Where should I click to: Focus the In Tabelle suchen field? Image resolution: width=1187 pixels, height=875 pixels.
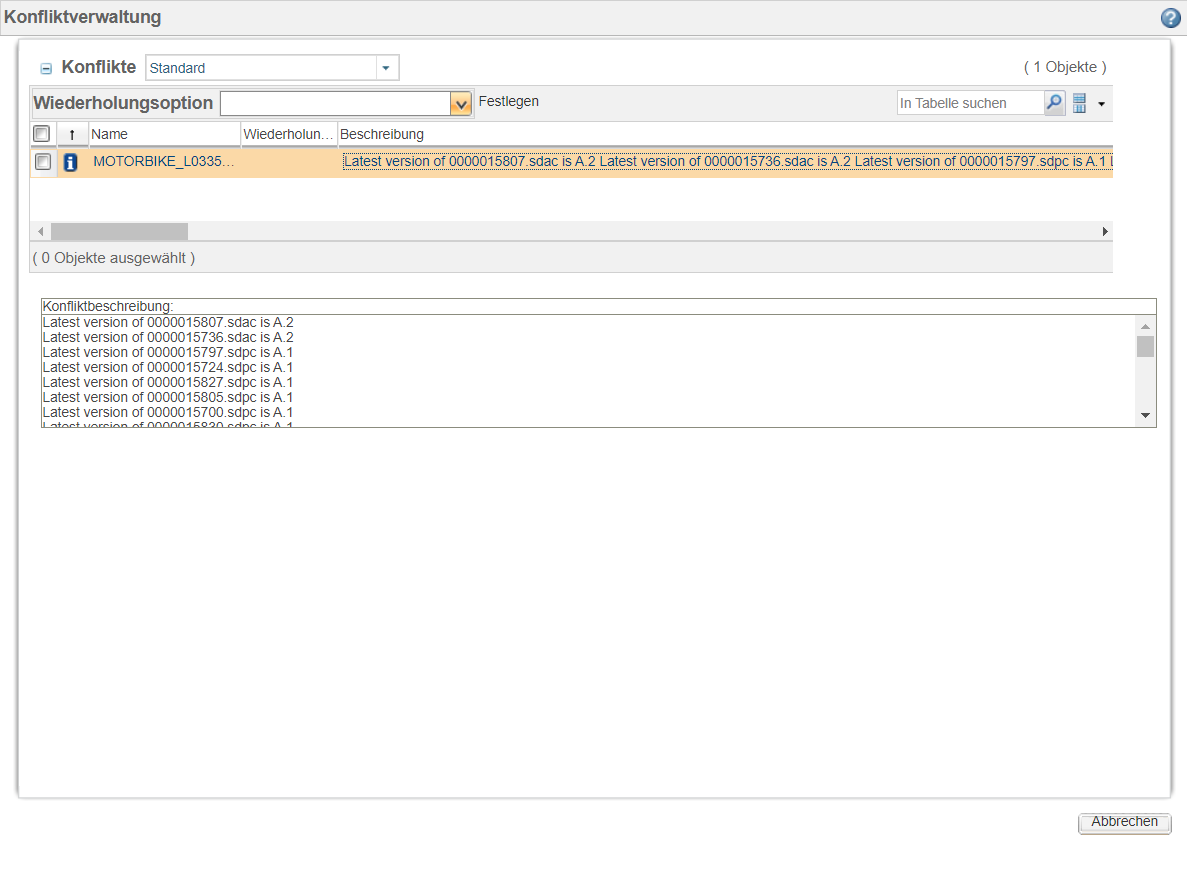click(x=970, y=103)
